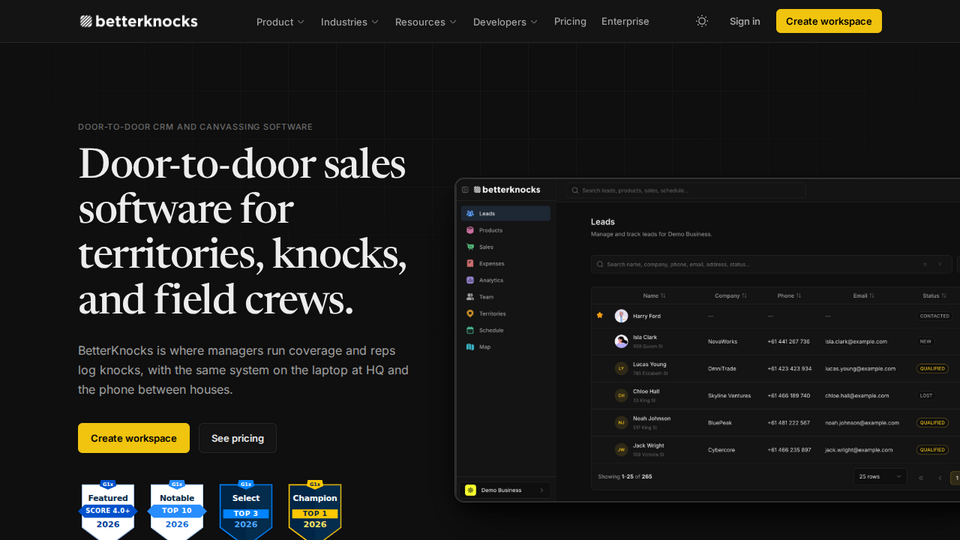This screenshot has width=960, height=540.
Task: Open the Territories pin icon
Action: (x=470, y=313)
